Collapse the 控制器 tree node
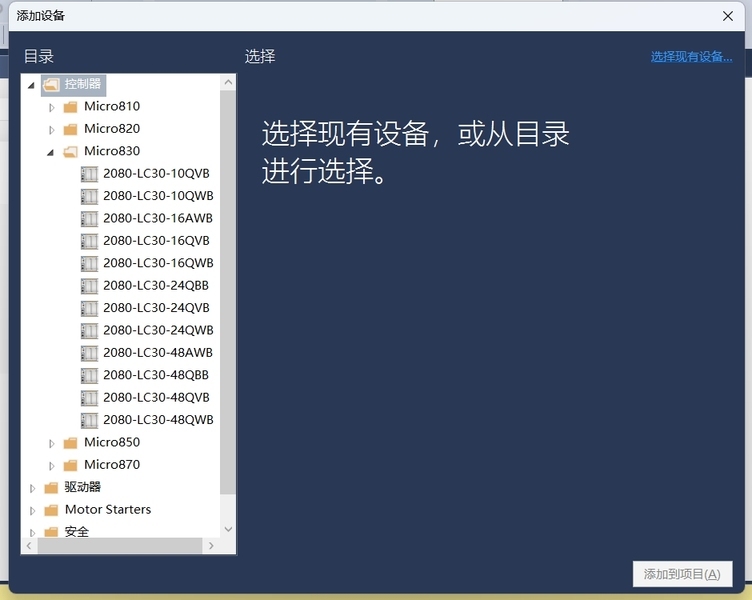 point(32,85)
